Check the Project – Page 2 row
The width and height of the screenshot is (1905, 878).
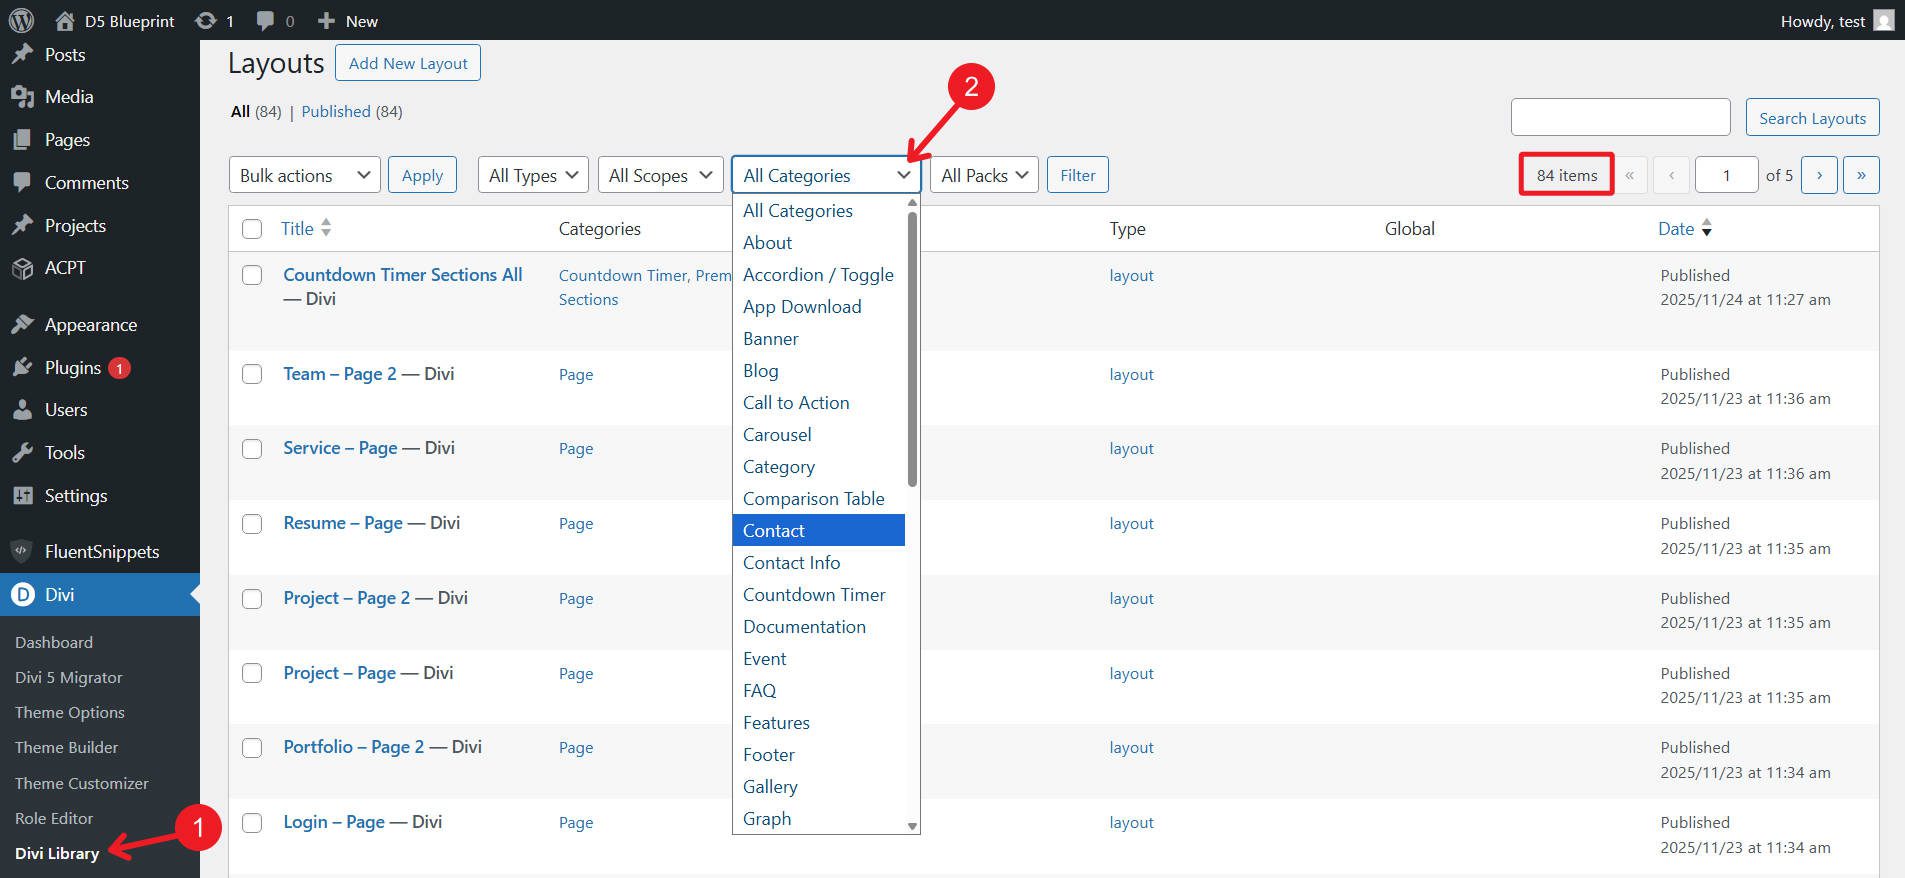click(252, 599)
